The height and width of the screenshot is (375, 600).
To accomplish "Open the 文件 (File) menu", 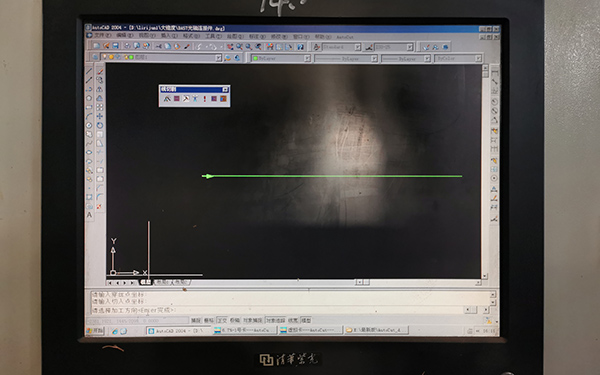I will pyautogui.click(x=102, y=36).
